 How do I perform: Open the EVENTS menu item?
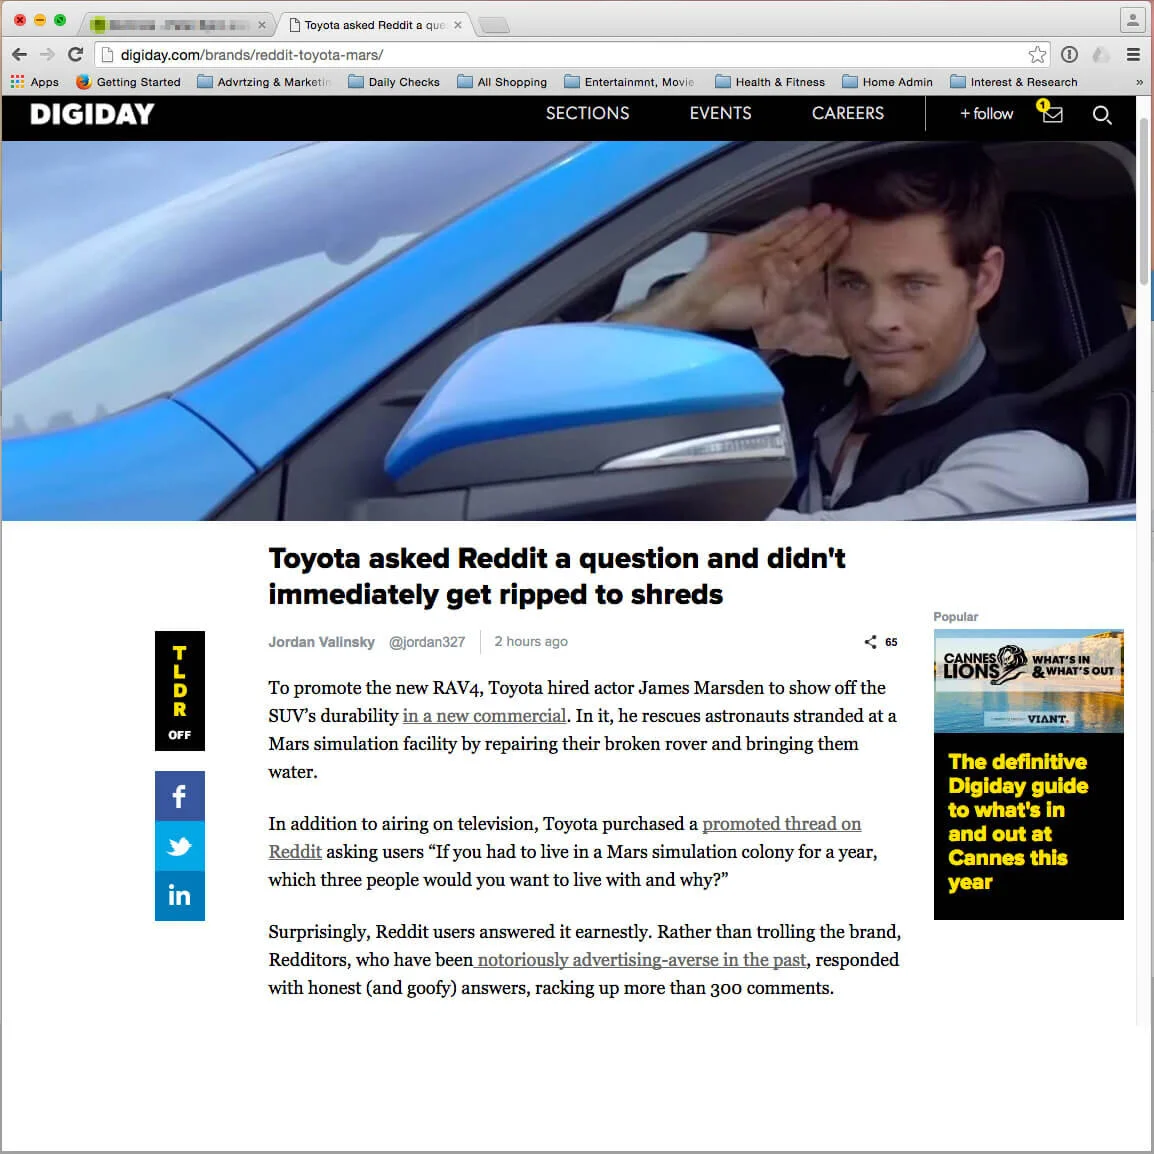(721, 113)
